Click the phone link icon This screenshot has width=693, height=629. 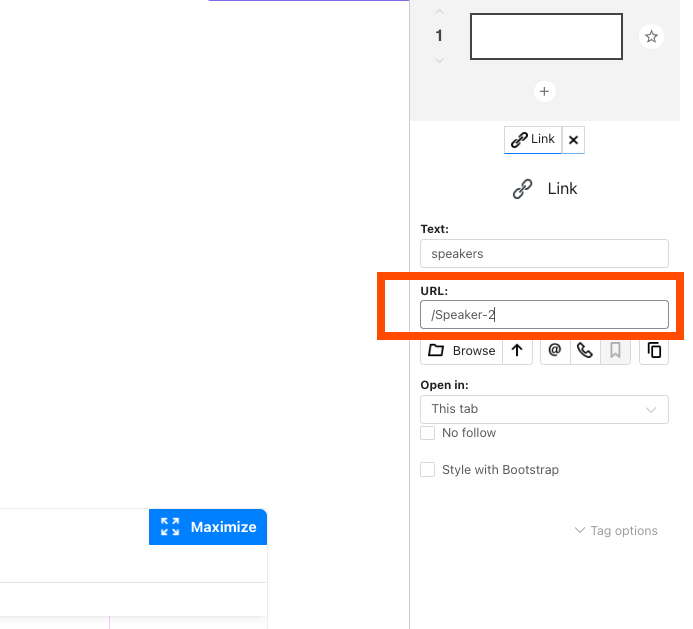[585, 350]
